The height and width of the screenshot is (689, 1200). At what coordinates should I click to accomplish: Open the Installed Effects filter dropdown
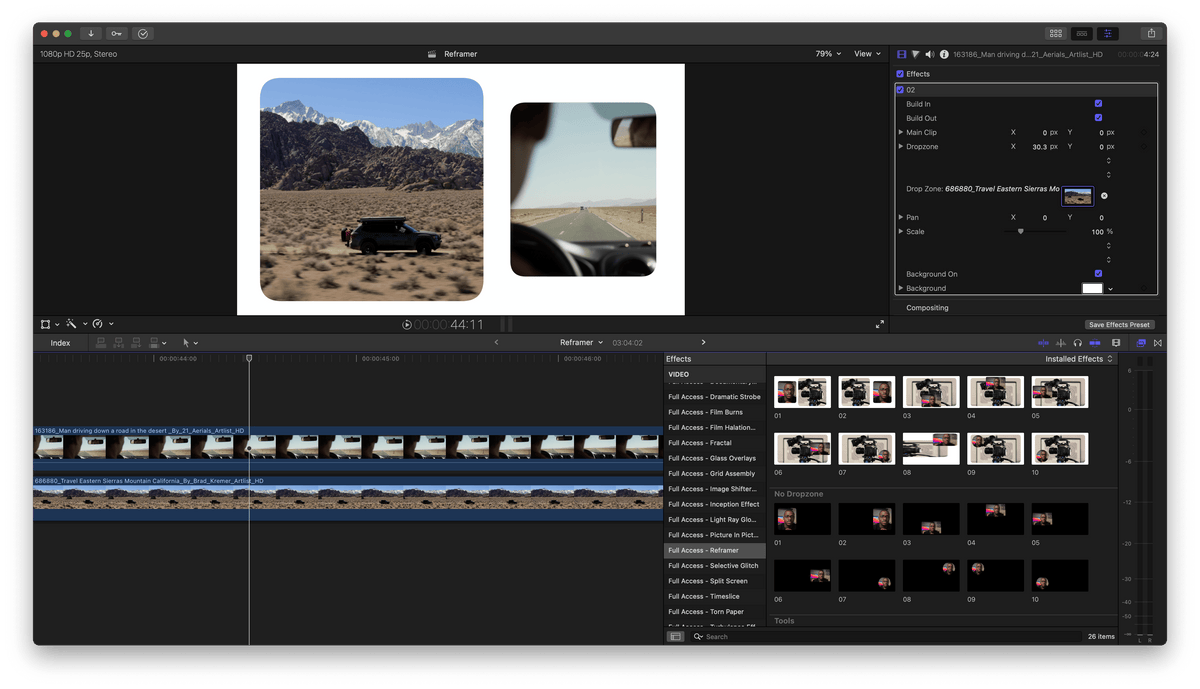point(1079,359)
